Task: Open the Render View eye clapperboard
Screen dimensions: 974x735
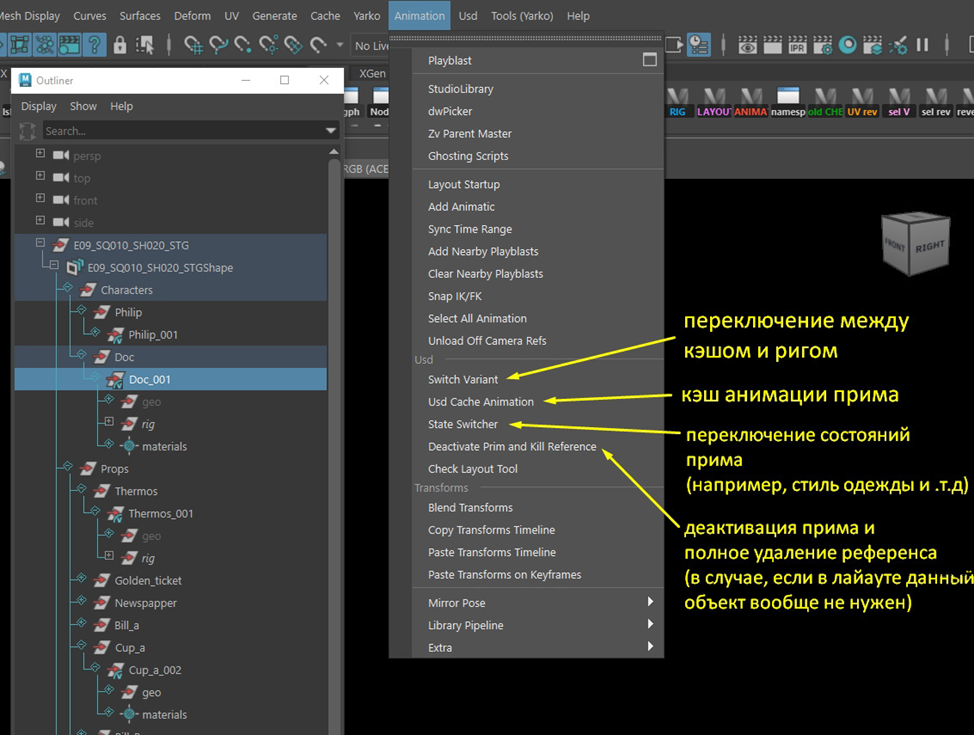Action: (747, 45)
